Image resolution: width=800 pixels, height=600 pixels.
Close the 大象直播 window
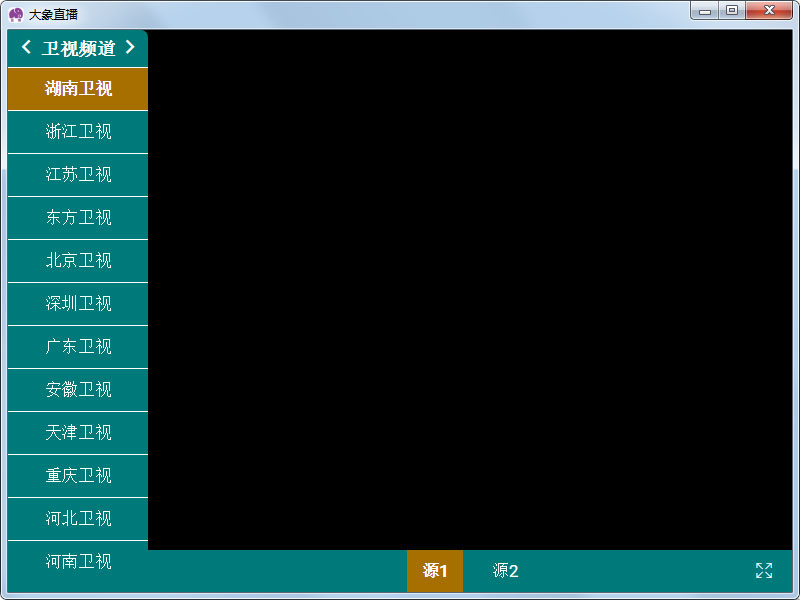click(x=769, y=10)
